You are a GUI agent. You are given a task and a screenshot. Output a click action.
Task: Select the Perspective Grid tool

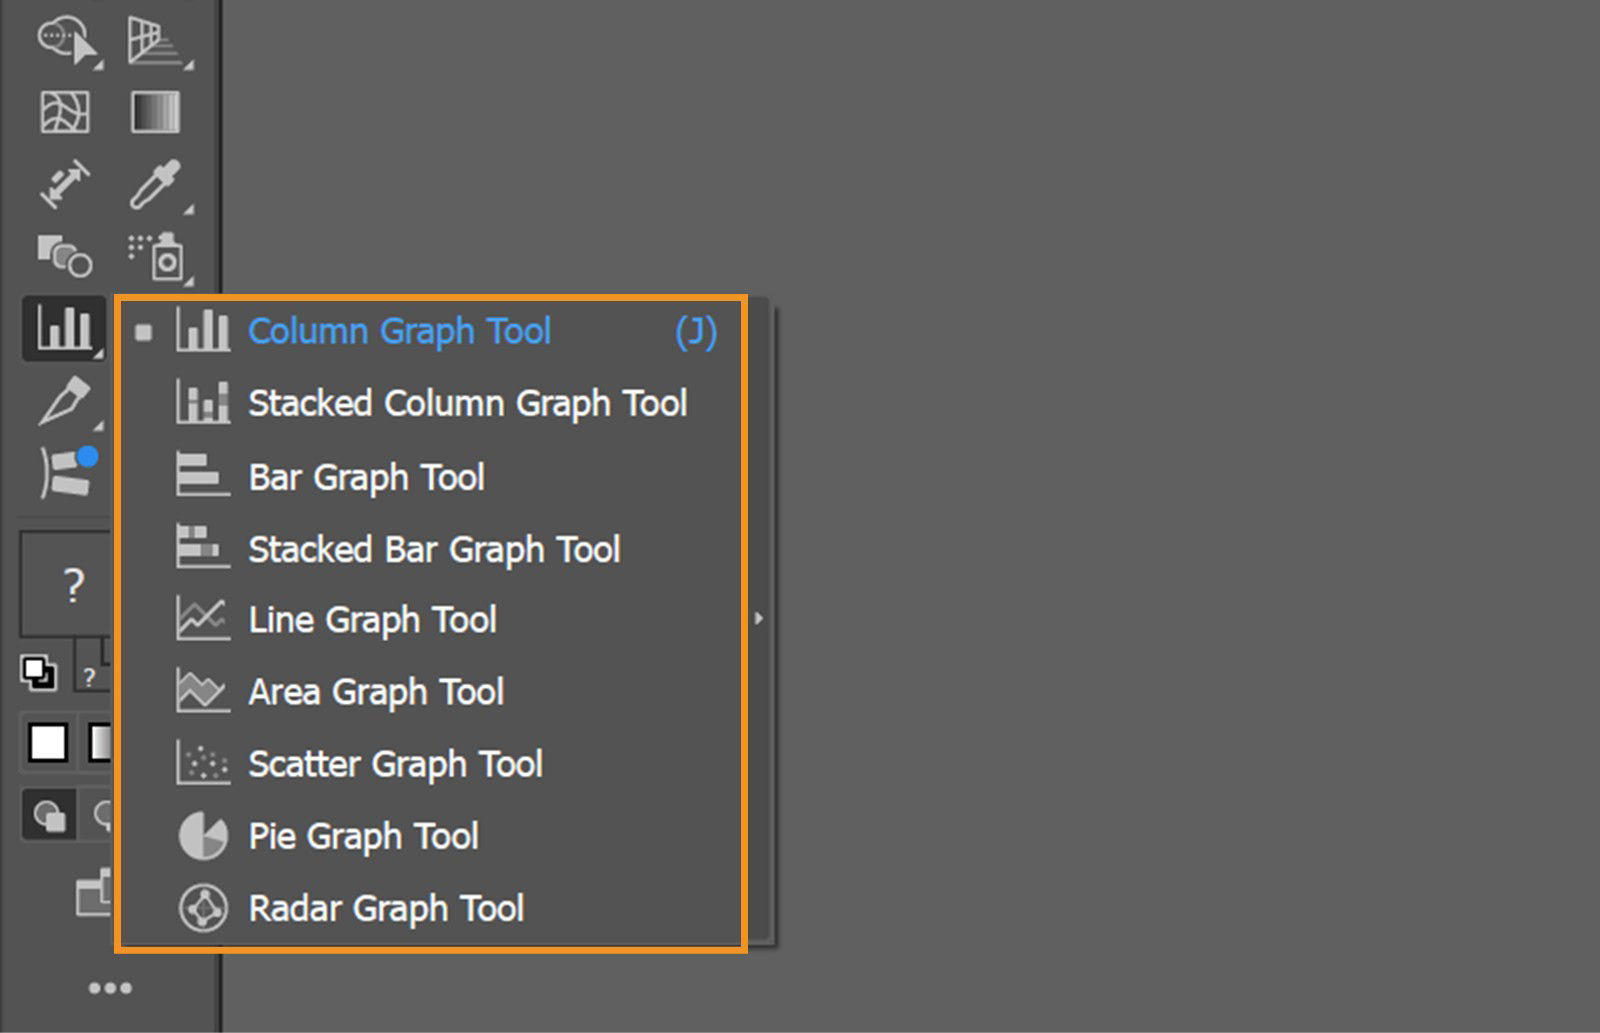(x=155, y=42)
